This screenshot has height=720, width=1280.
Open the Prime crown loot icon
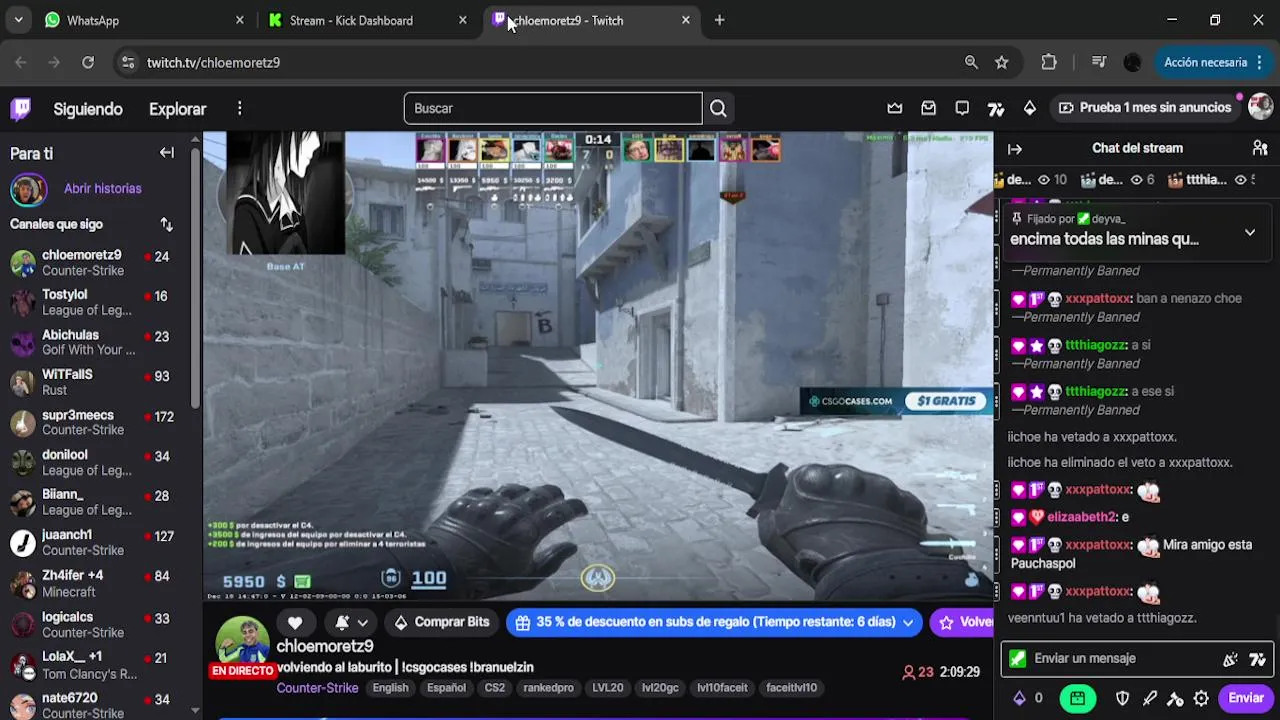895,108
